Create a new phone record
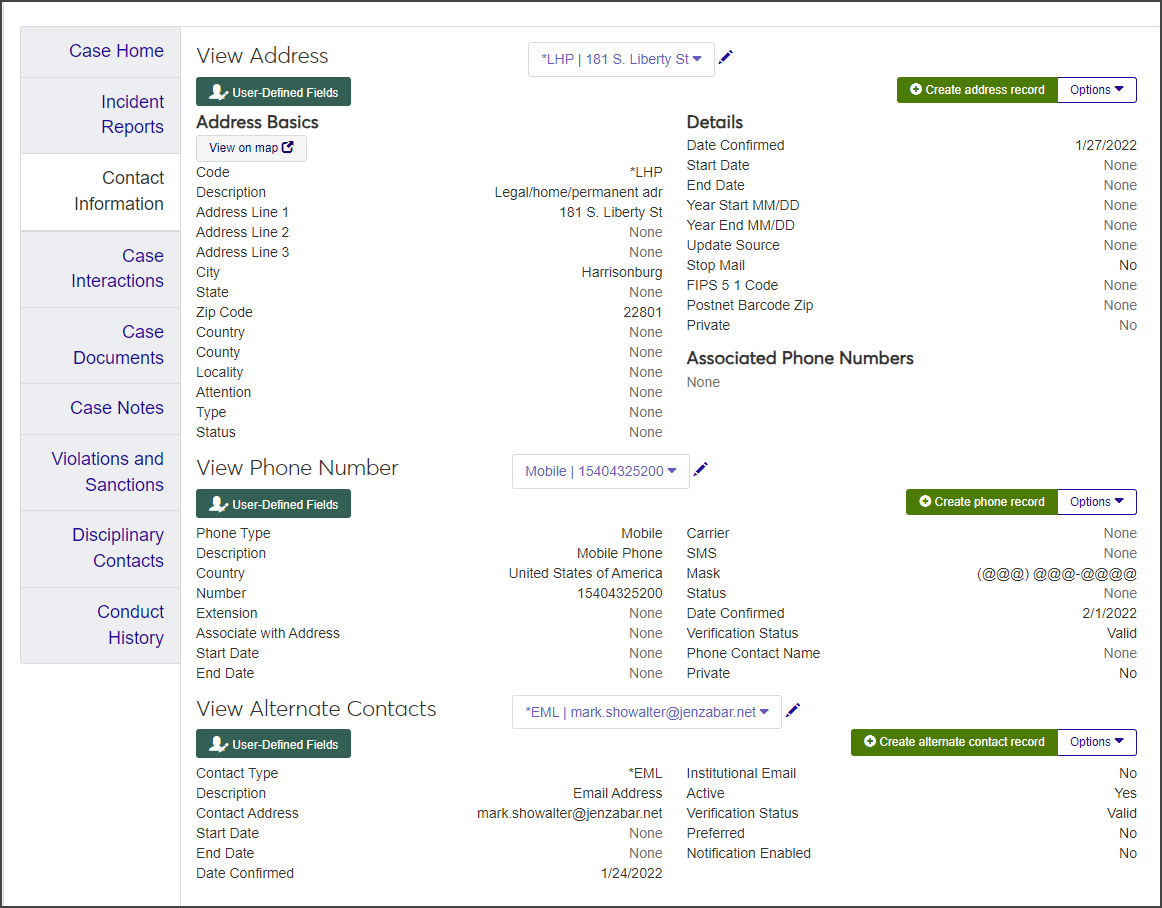 [981, 502]
